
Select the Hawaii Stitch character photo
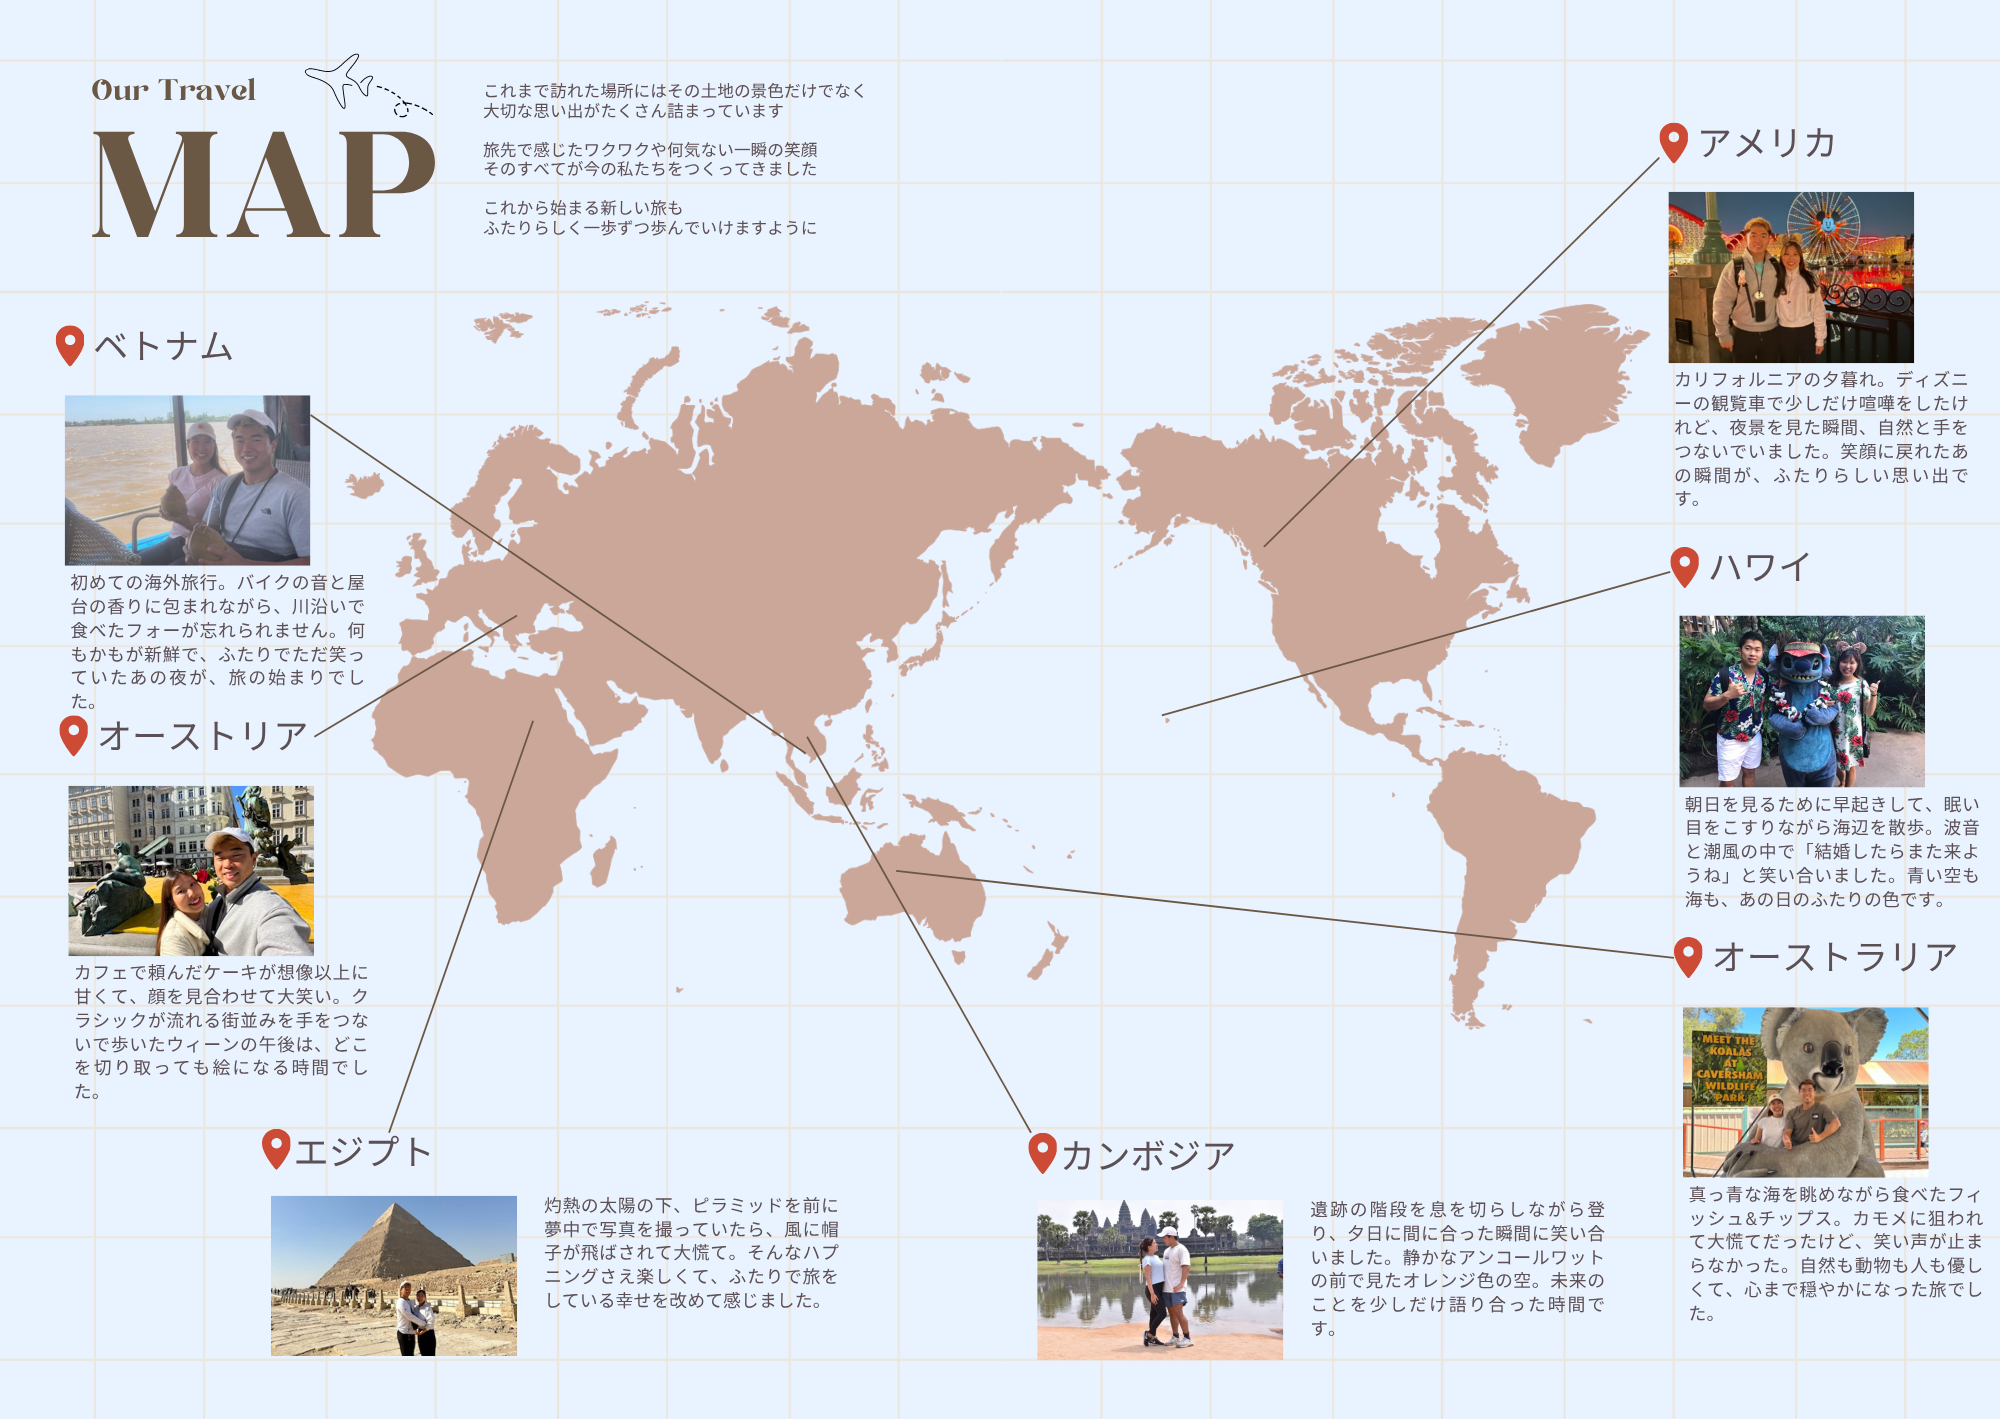point(1802,701)
